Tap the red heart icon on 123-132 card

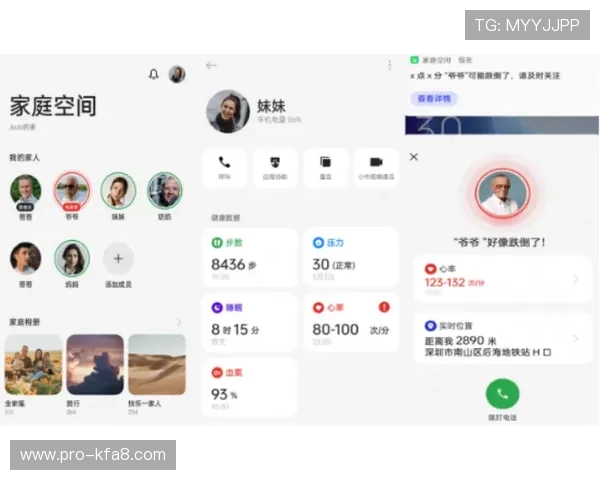point(430,269)
